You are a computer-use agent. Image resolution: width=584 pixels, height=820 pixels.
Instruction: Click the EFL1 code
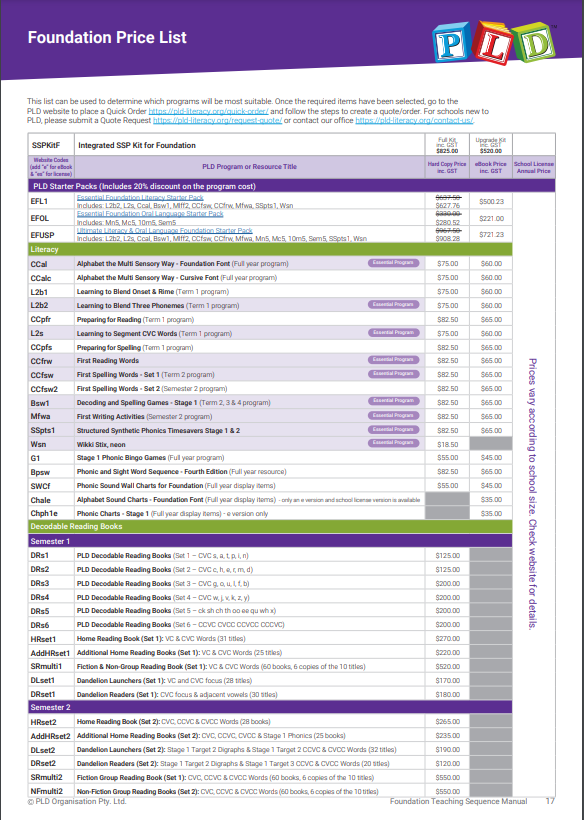pos(39,201)
